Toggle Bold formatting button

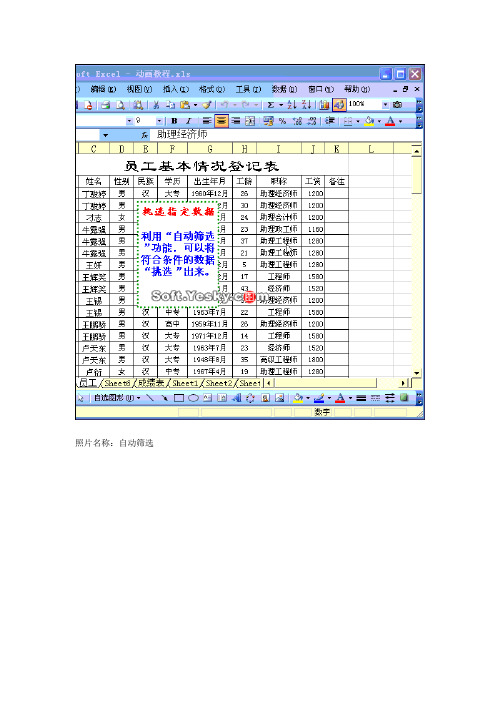(x=174, y=121)
